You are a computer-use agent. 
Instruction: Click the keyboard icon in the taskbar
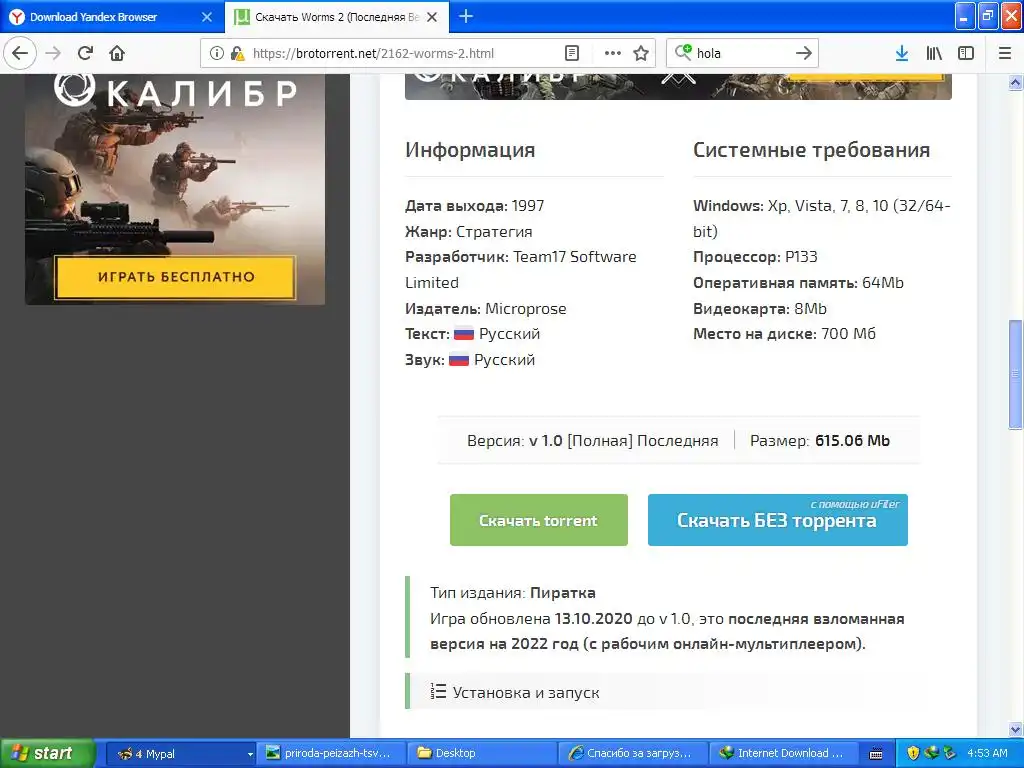point(876,754)
